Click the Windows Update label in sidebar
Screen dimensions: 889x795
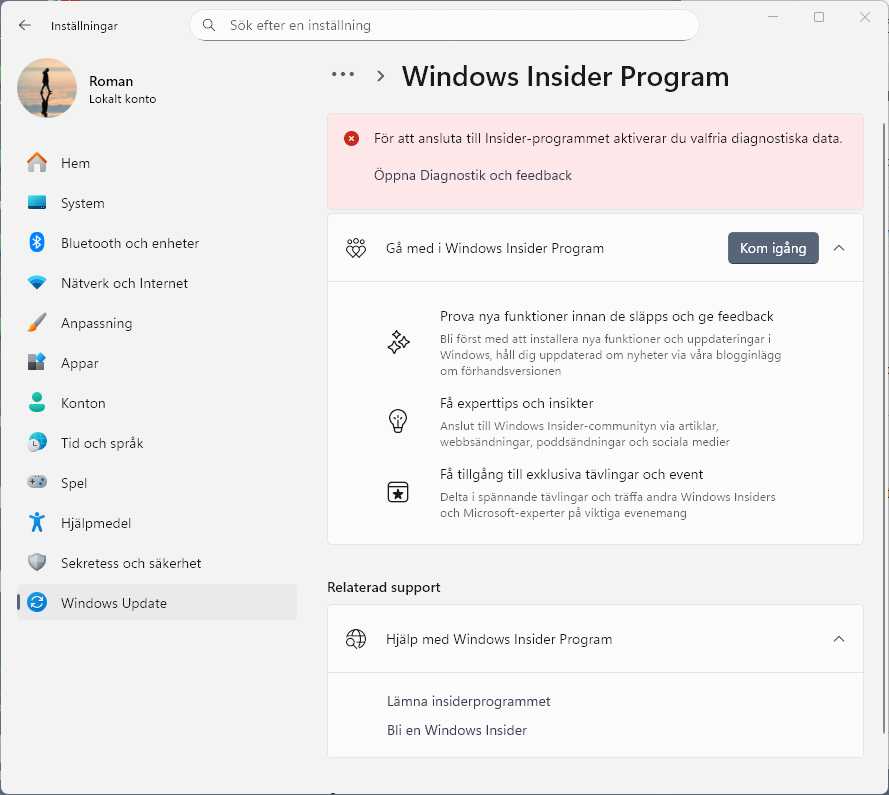coord(114,603)
